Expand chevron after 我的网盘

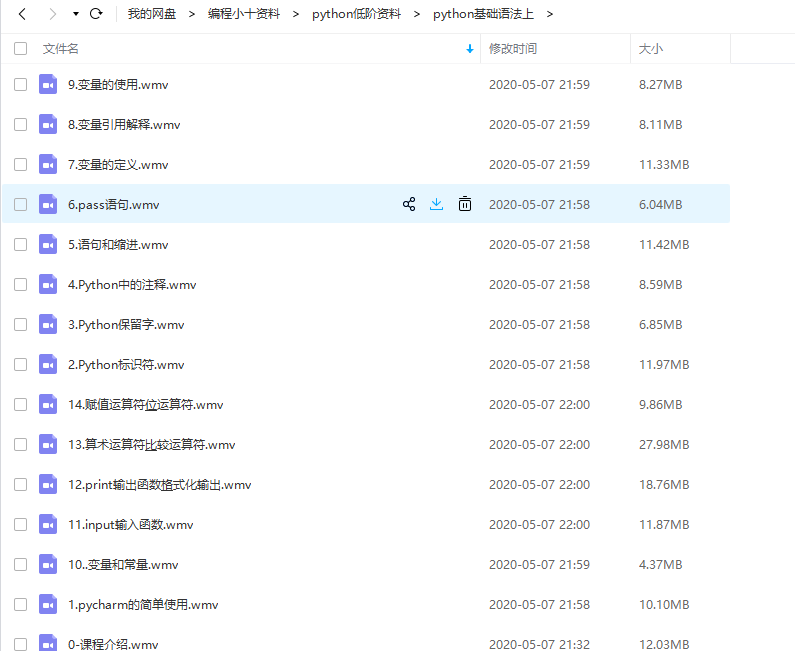(192, 14)
